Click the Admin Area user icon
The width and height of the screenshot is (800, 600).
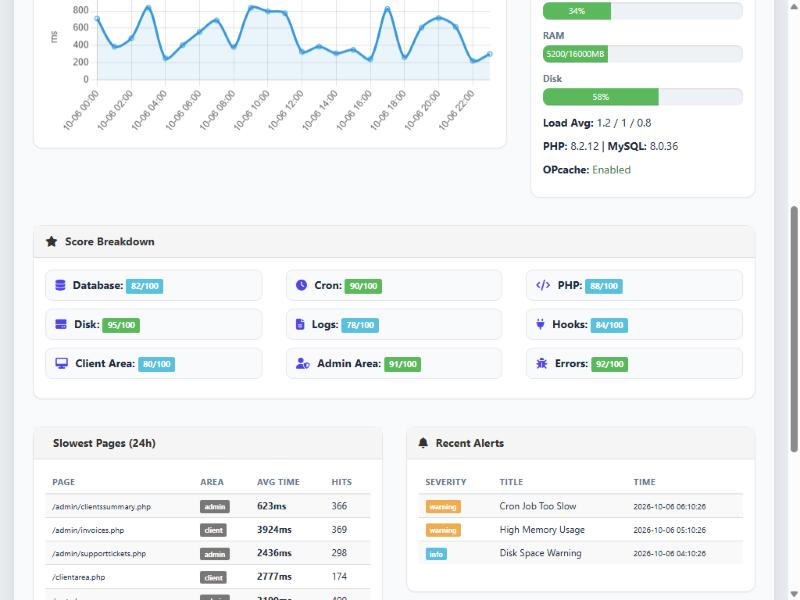point(303,363)
